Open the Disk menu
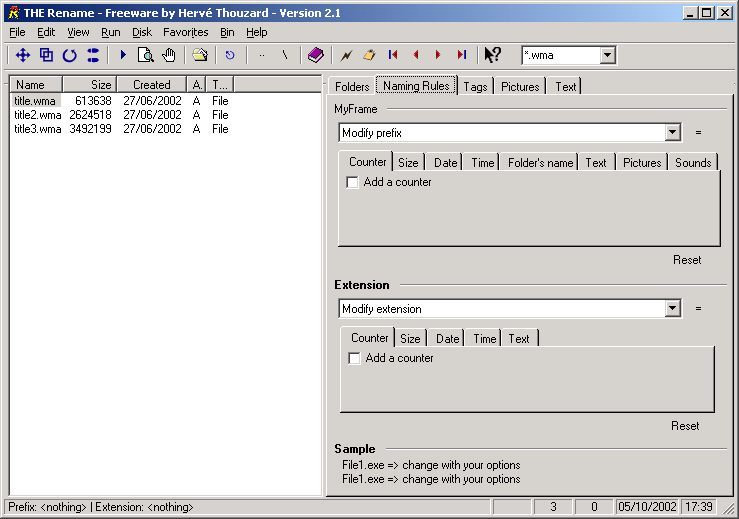 point(142,32)
